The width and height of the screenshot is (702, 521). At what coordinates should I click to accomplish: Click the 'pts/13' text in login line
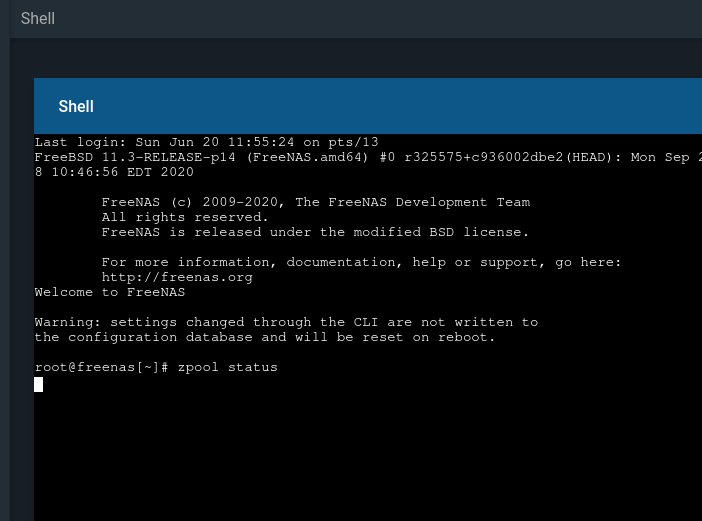pyautogui.click(x=353, y=142)
